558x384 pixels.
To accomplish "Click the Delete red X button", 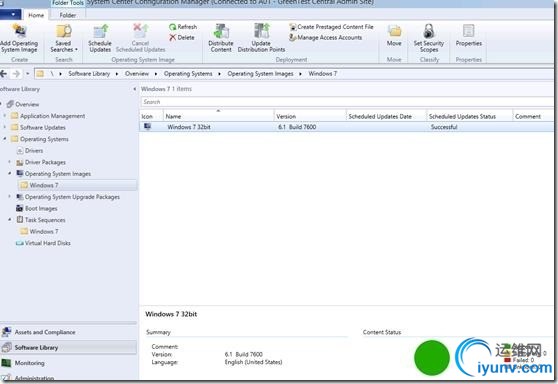I will [173, 37].
